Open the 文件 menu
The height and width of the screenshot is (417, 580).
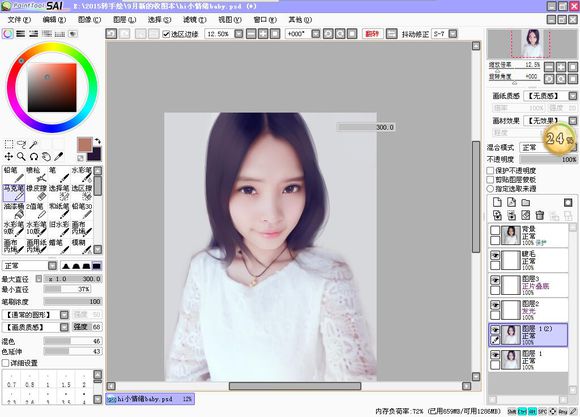pyautogui.click(x=19, y=20)
